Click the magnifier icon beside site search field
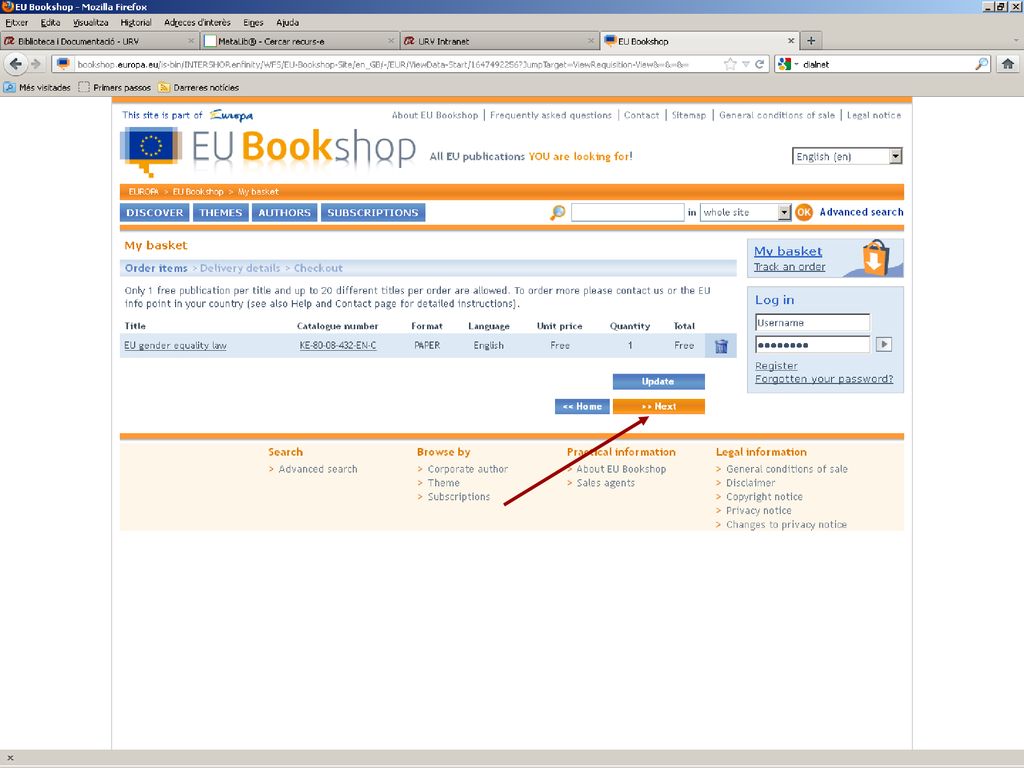1024x768 pixels. (558, 212)
